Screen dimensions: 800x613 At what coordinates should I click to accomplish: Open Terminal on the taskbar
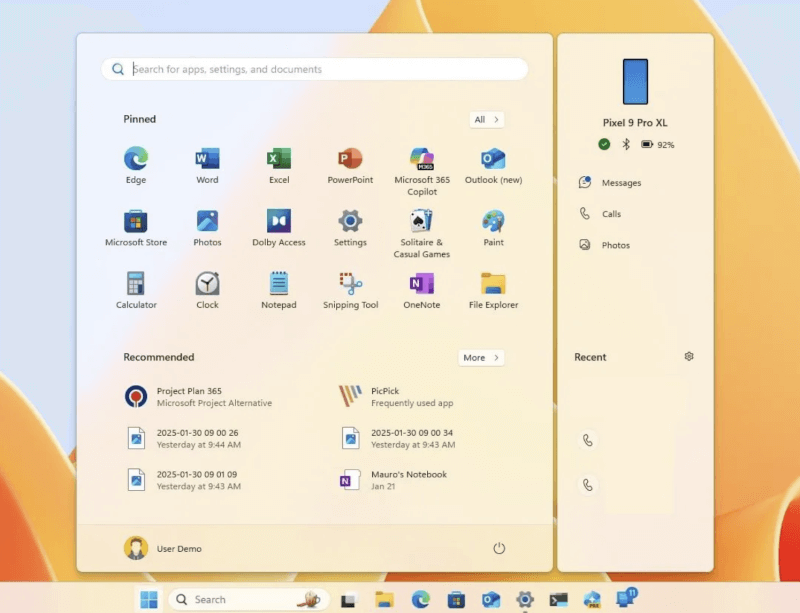coord(559,599)
